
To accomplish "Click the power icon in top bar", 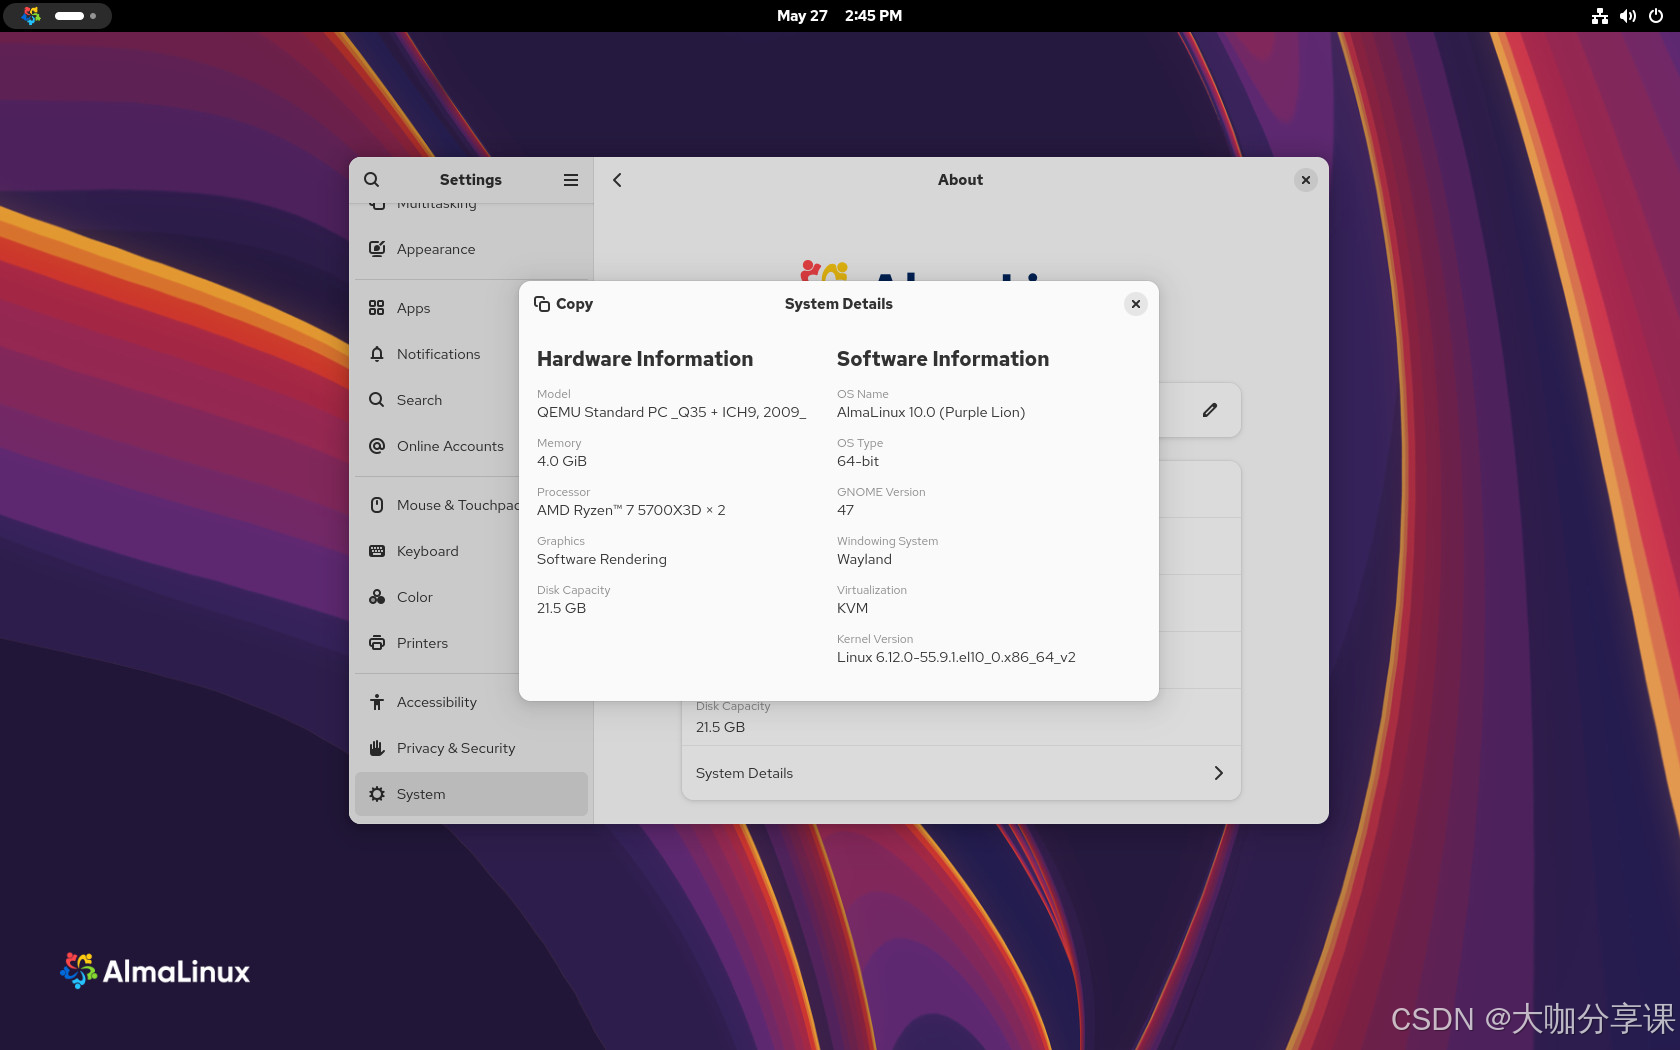I will [x=1656, y=16].
